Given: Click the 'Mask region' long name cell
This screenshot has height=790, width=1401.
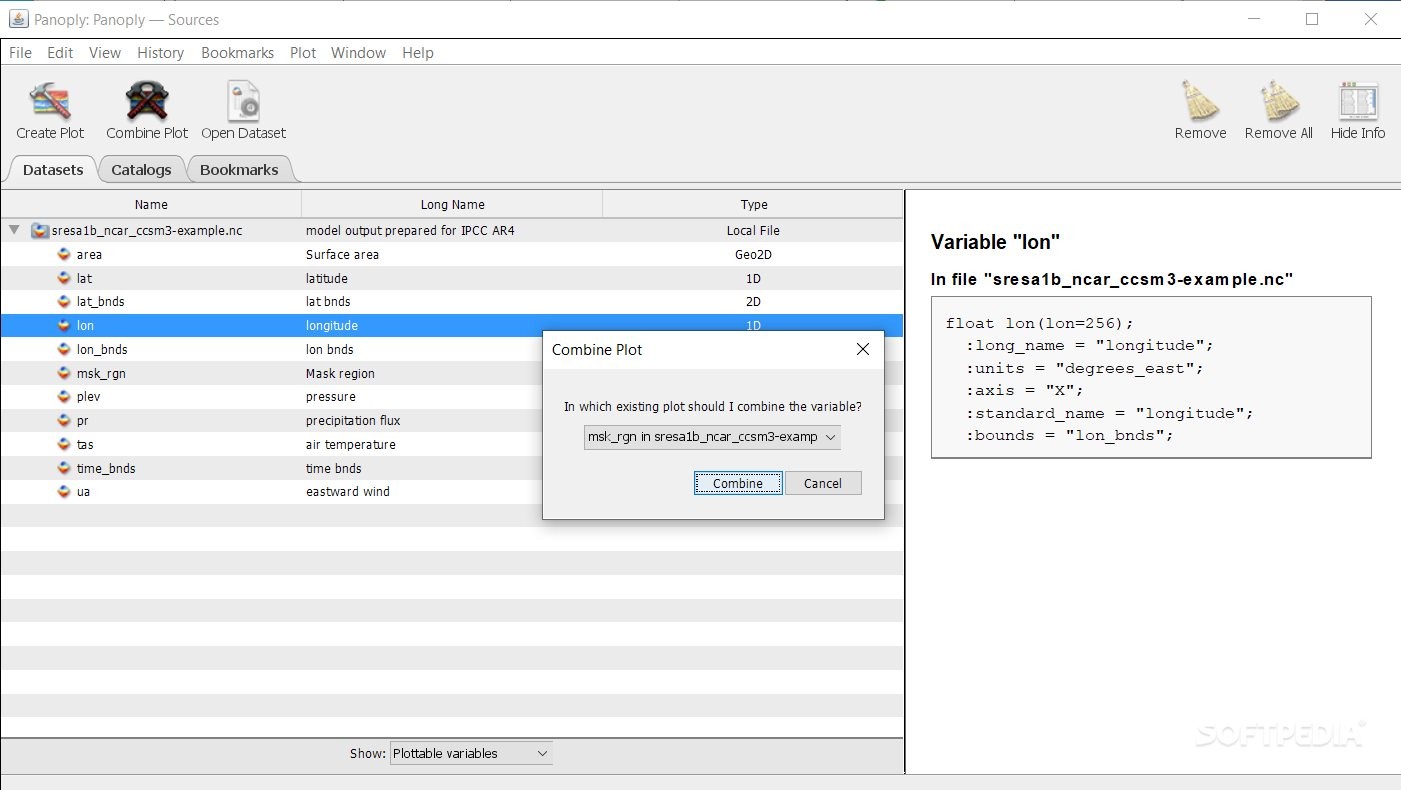Looking at the screenshot, I should click(340, 373).
